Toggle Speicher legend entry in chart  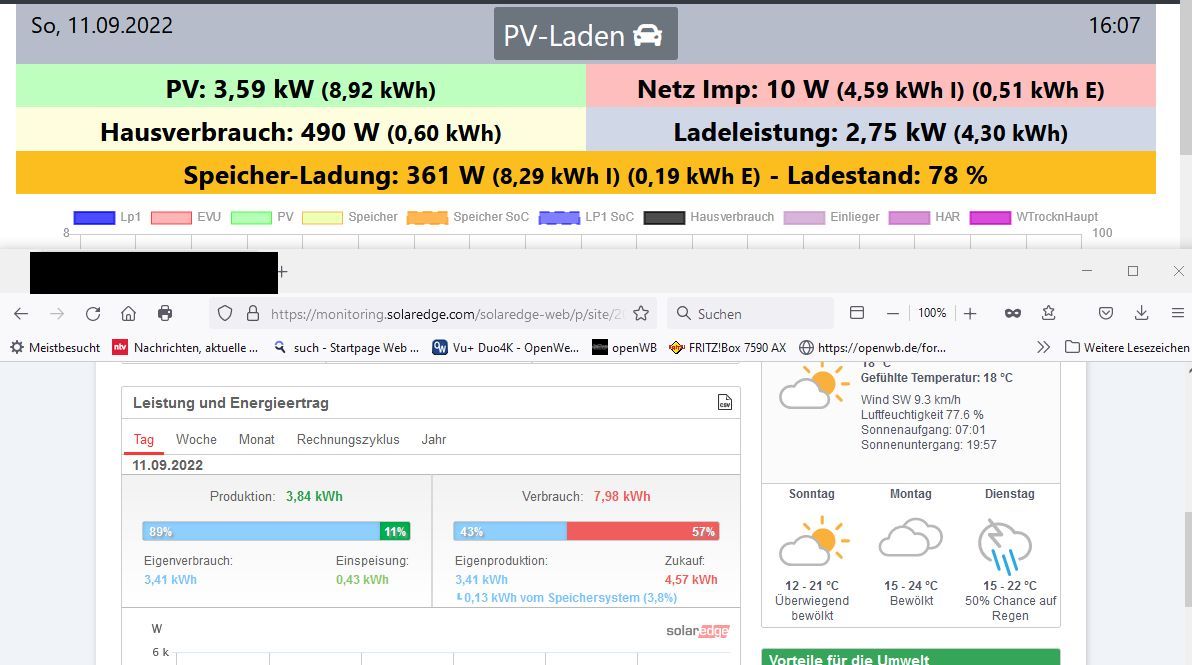[x=350, y=217]
